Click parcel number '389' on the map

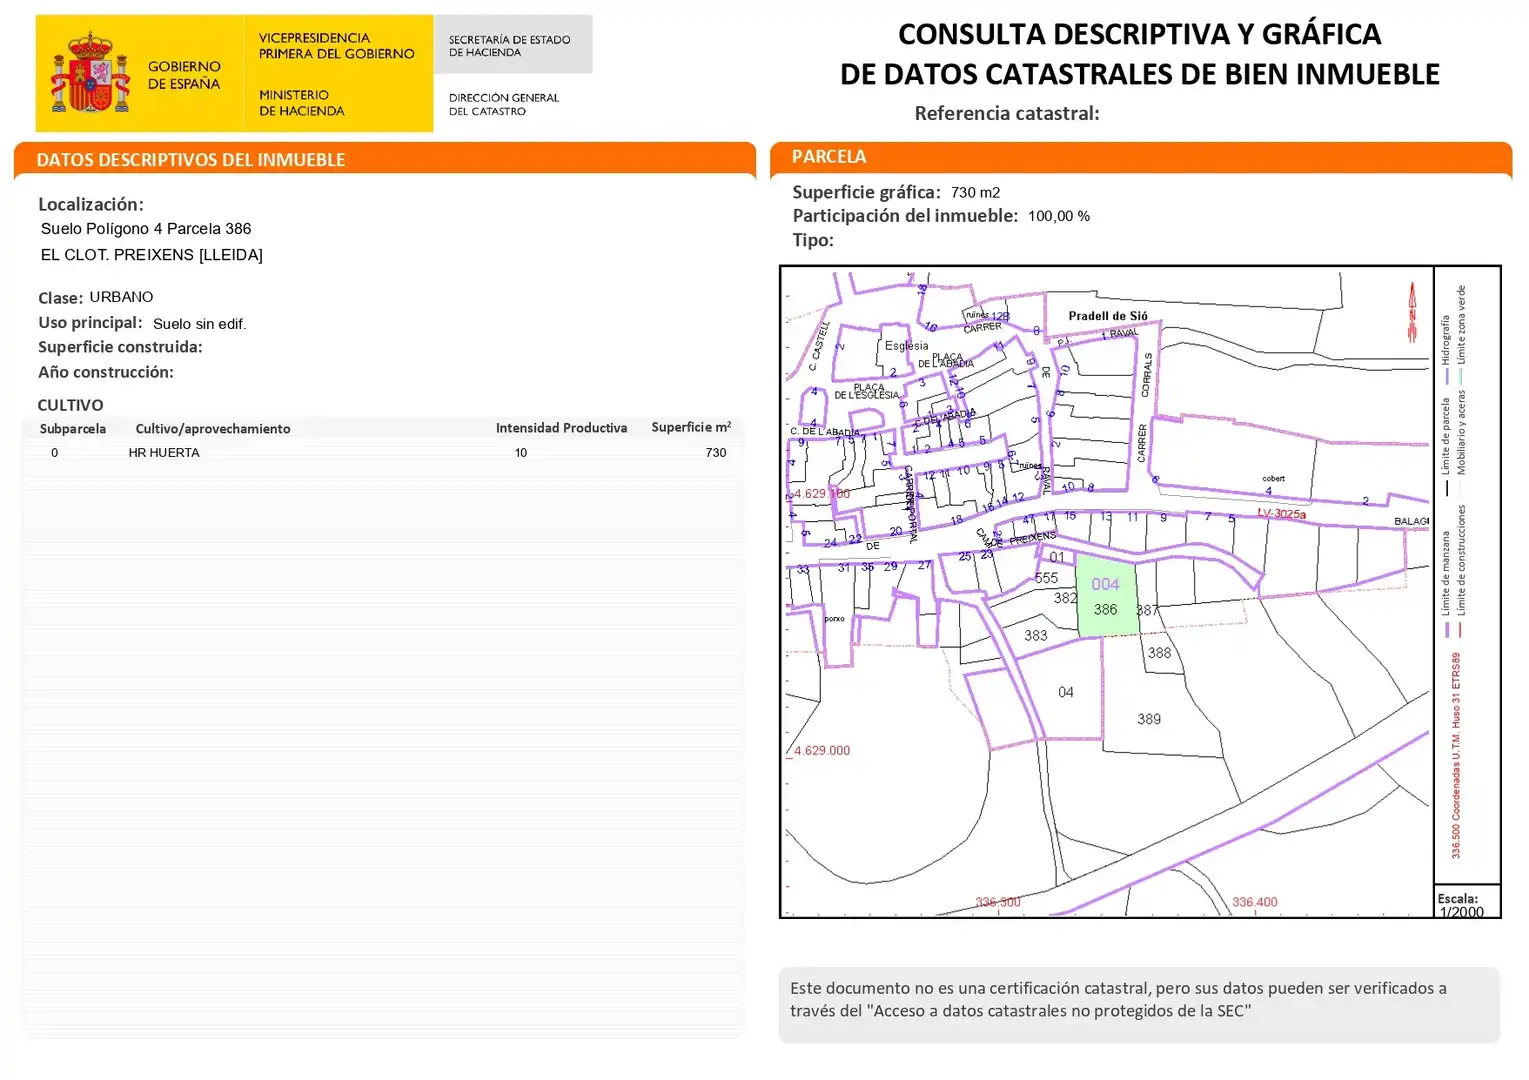[x=1149, y=719]
